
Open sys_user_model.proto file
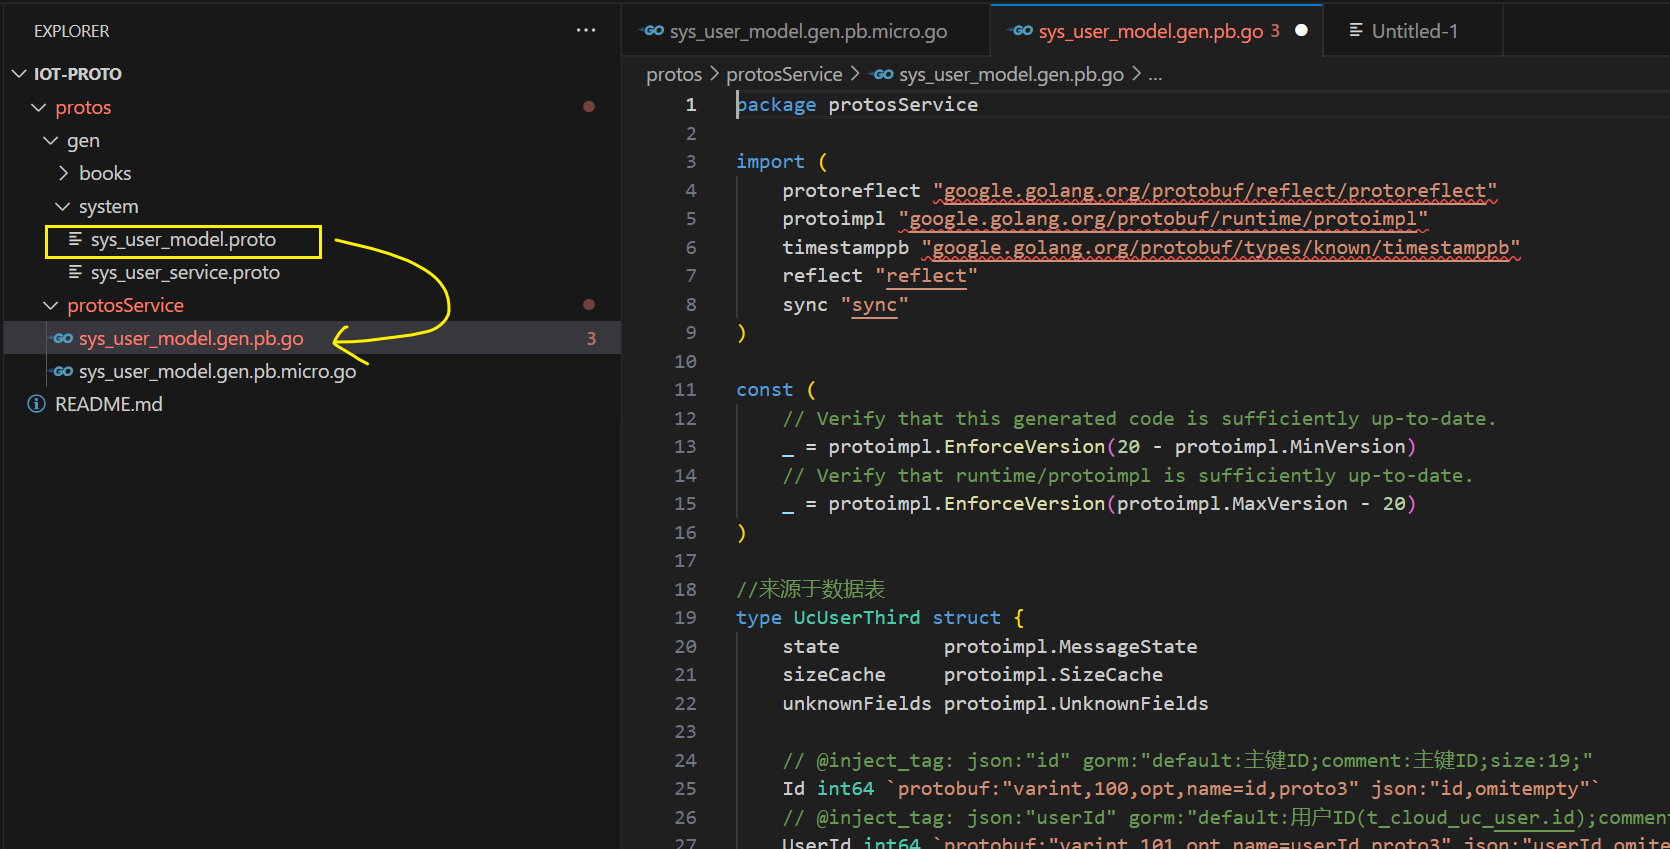click(183, 240)
